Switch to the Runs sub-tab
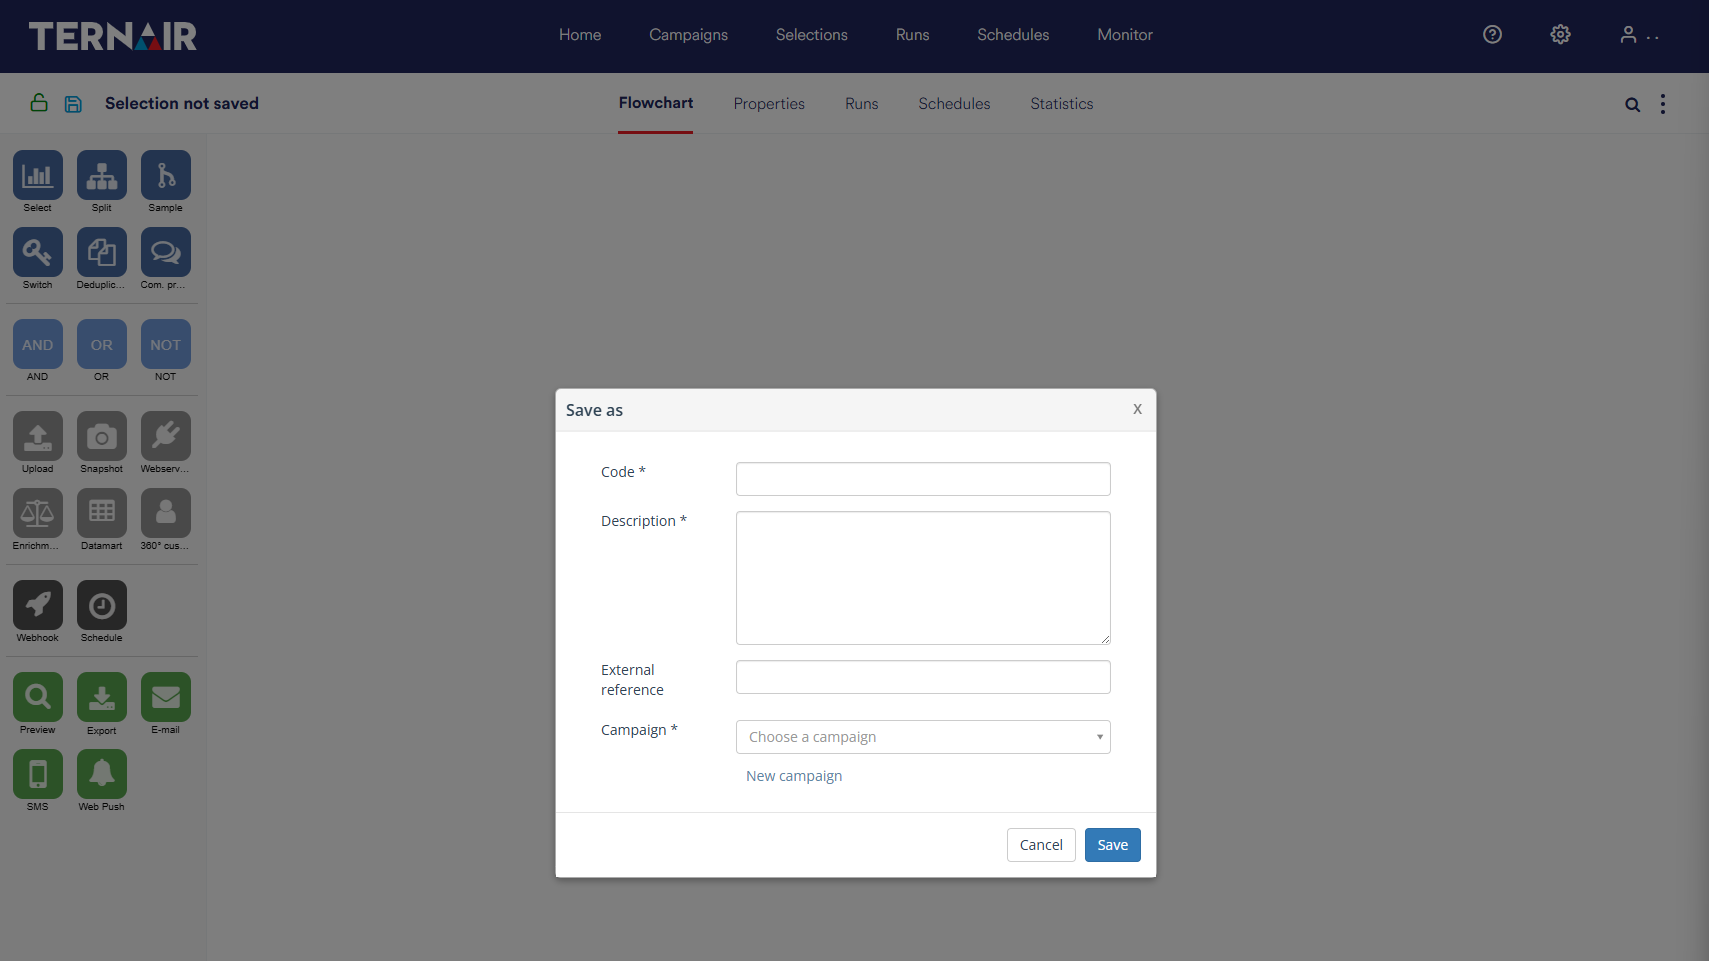The height and width of the screenshot is (961, 1709). pyautogui.click(x=862, y=104)
